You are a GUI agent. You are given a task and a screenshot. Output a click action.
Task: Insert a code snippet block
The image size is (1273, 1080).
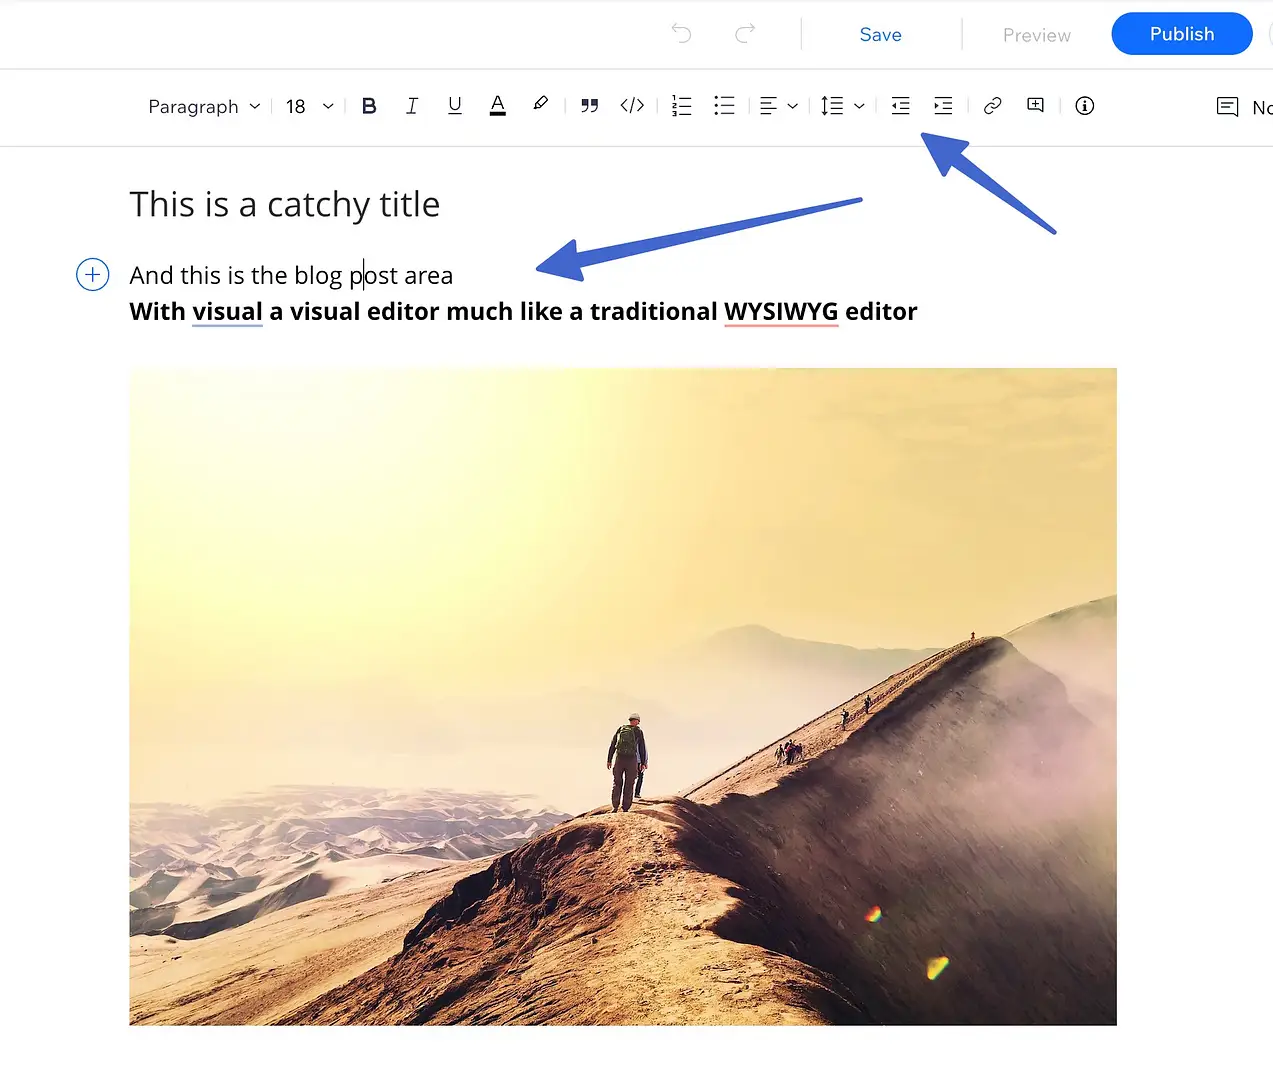[632, 106]
